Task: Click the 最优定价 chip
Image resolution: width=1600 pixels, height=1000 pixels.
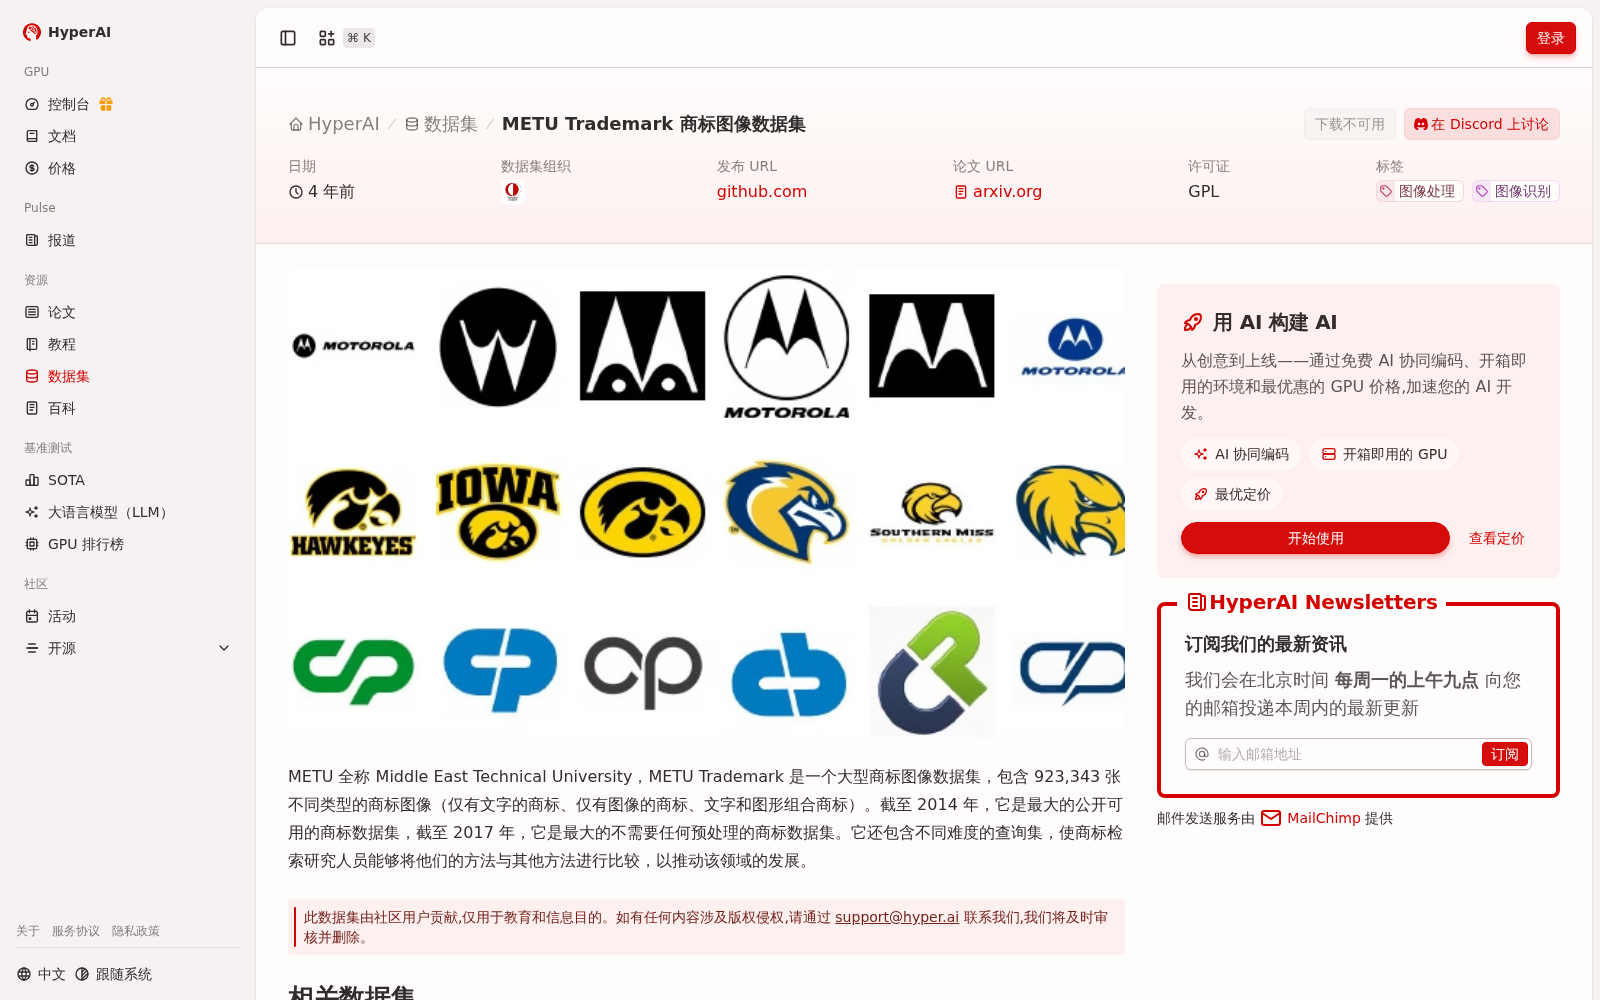Action: tap(1232, 494)
